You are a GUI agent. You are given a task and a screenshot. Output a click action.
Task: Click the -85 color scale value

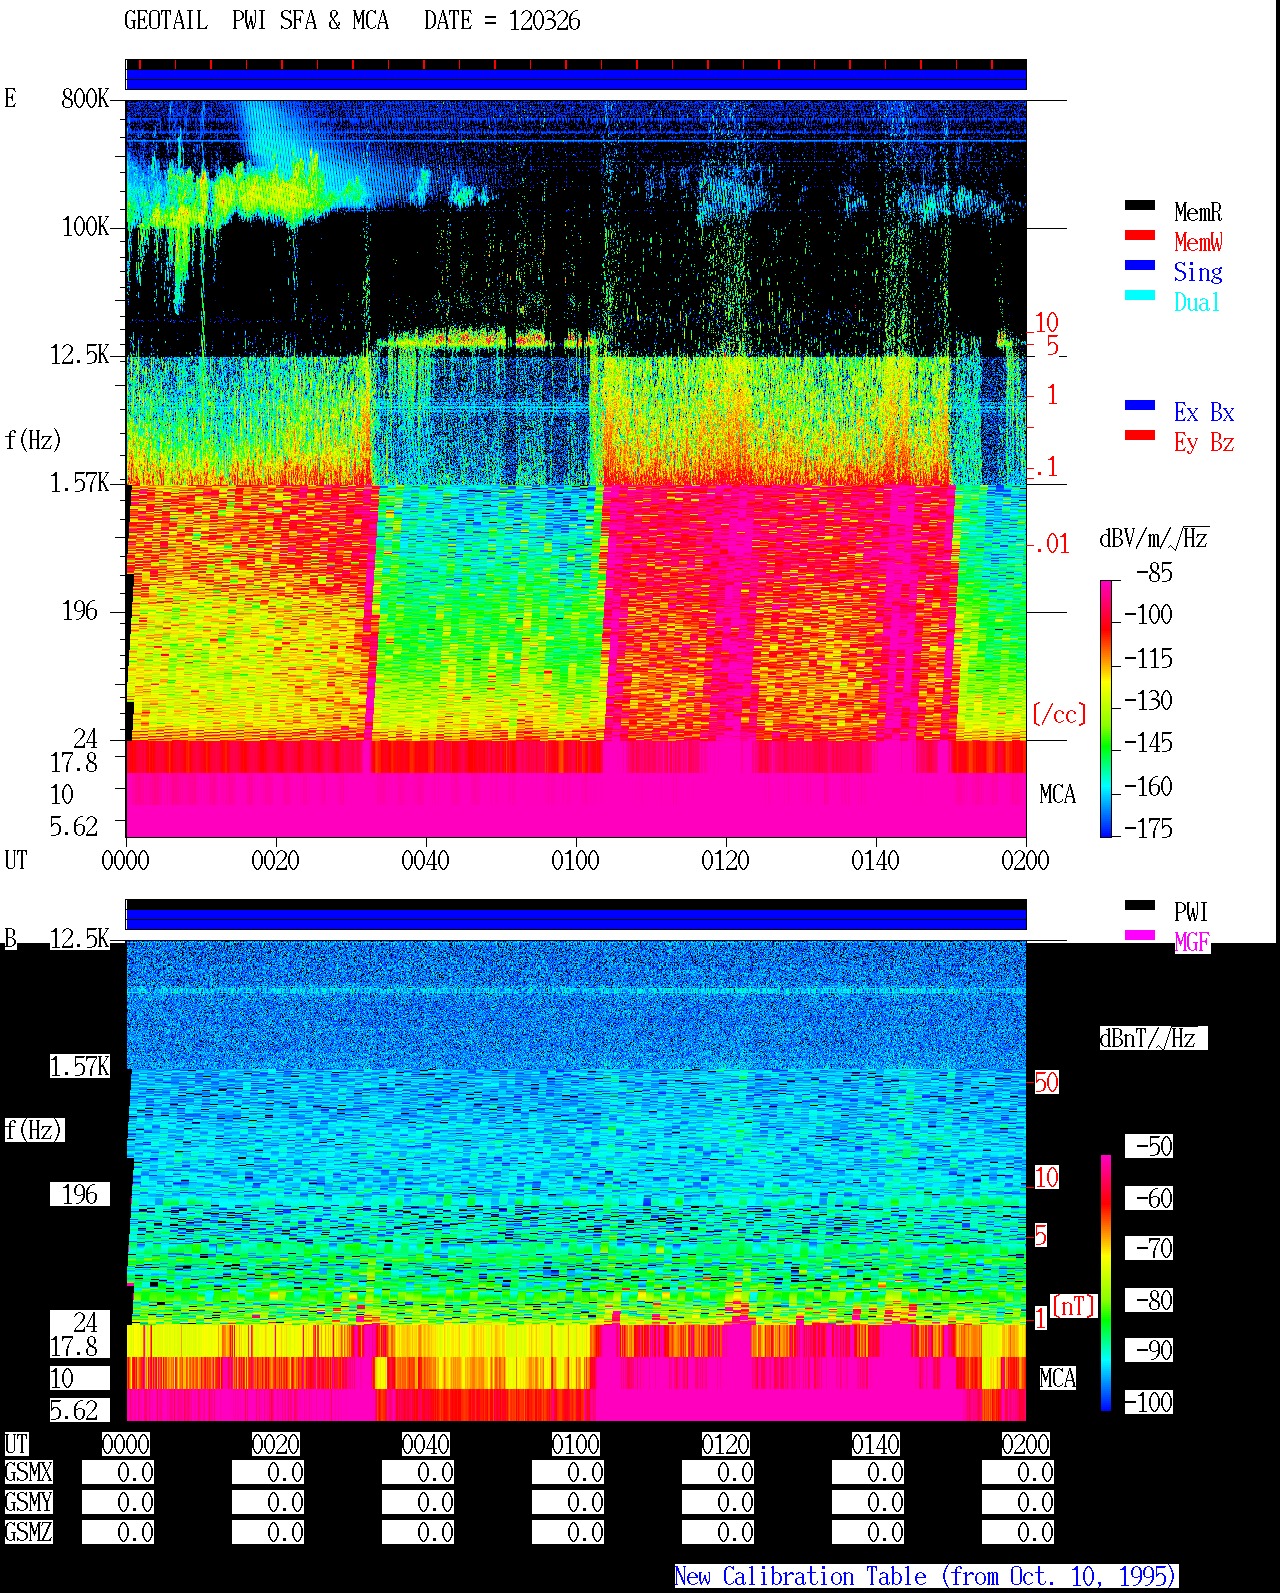pos(1154,573)
